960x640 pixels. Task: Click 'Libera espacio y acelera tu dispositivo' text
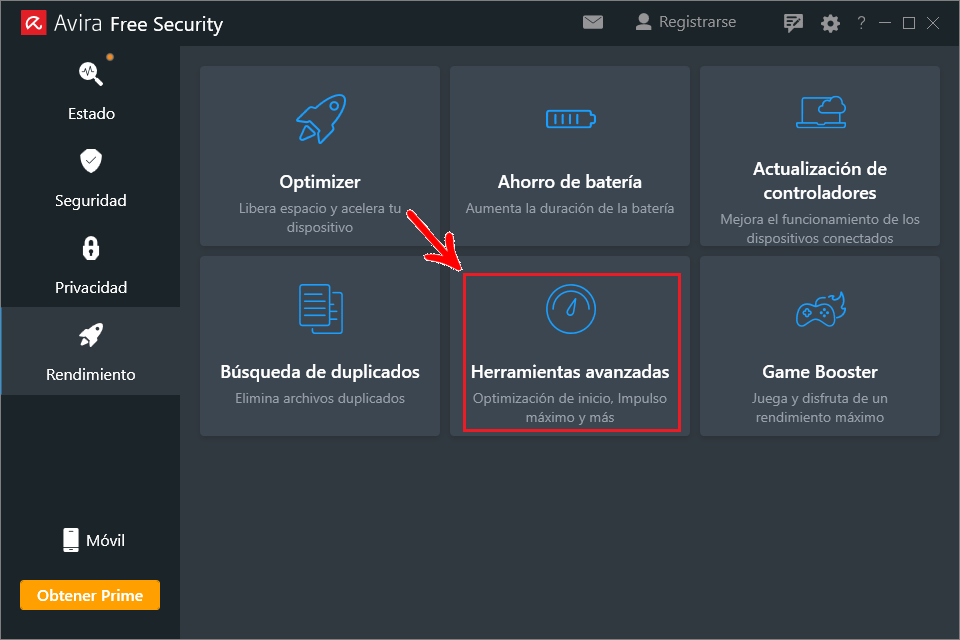click(x=320, y=217)
